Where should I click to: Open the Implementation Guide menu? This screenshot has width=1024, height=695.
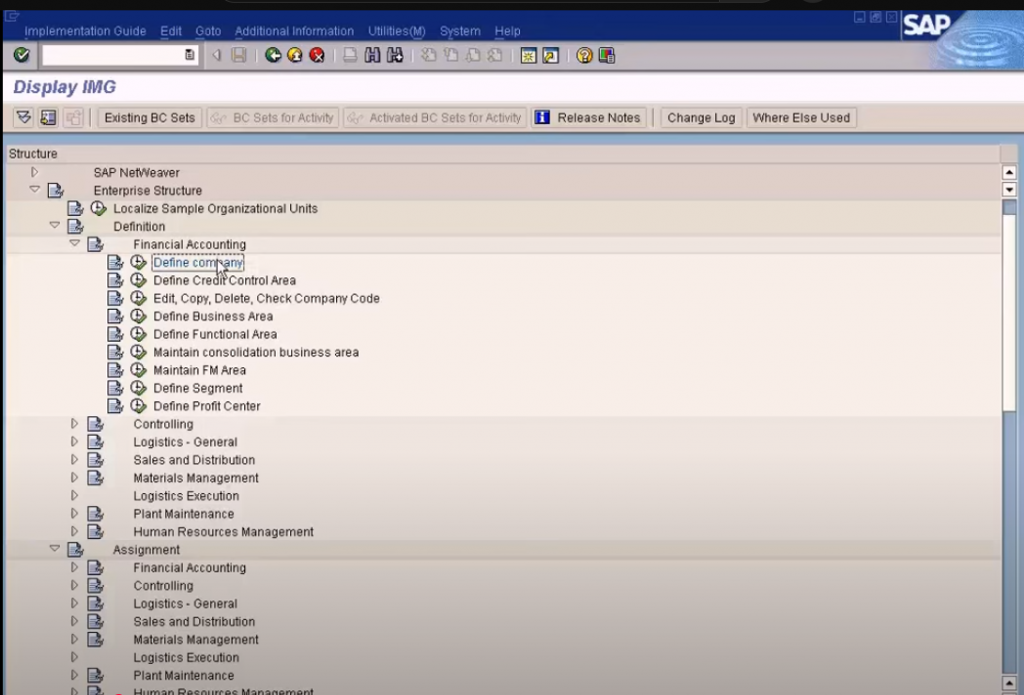tap(85, 31)
